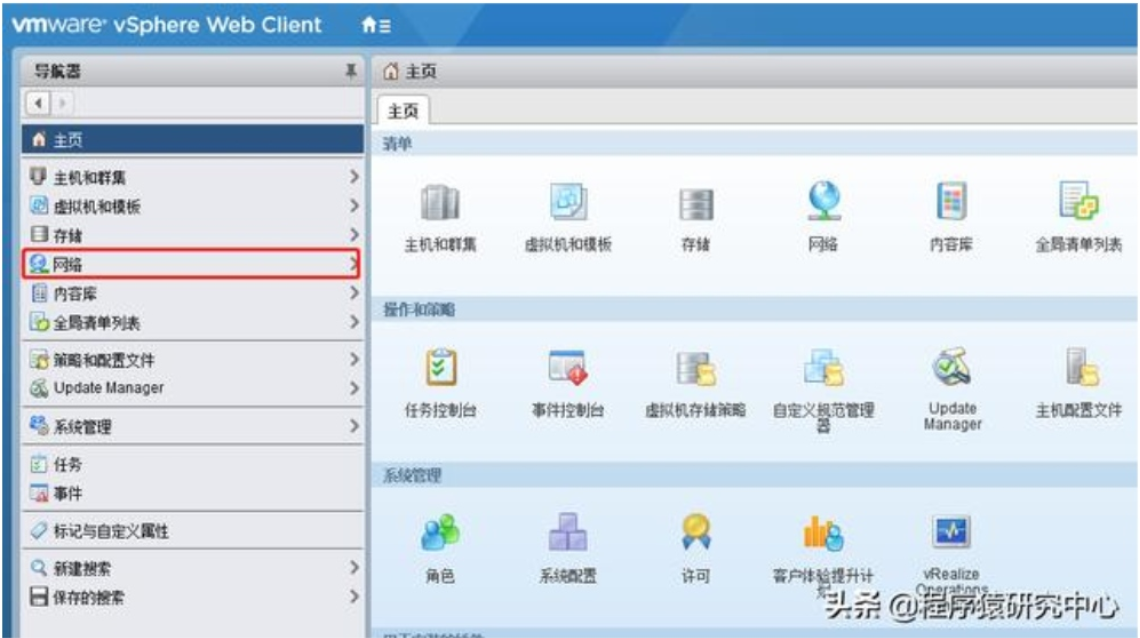Select 存储 in the navigator list
This screenshot has height=638, width=1140.
[x=193, y=235]
